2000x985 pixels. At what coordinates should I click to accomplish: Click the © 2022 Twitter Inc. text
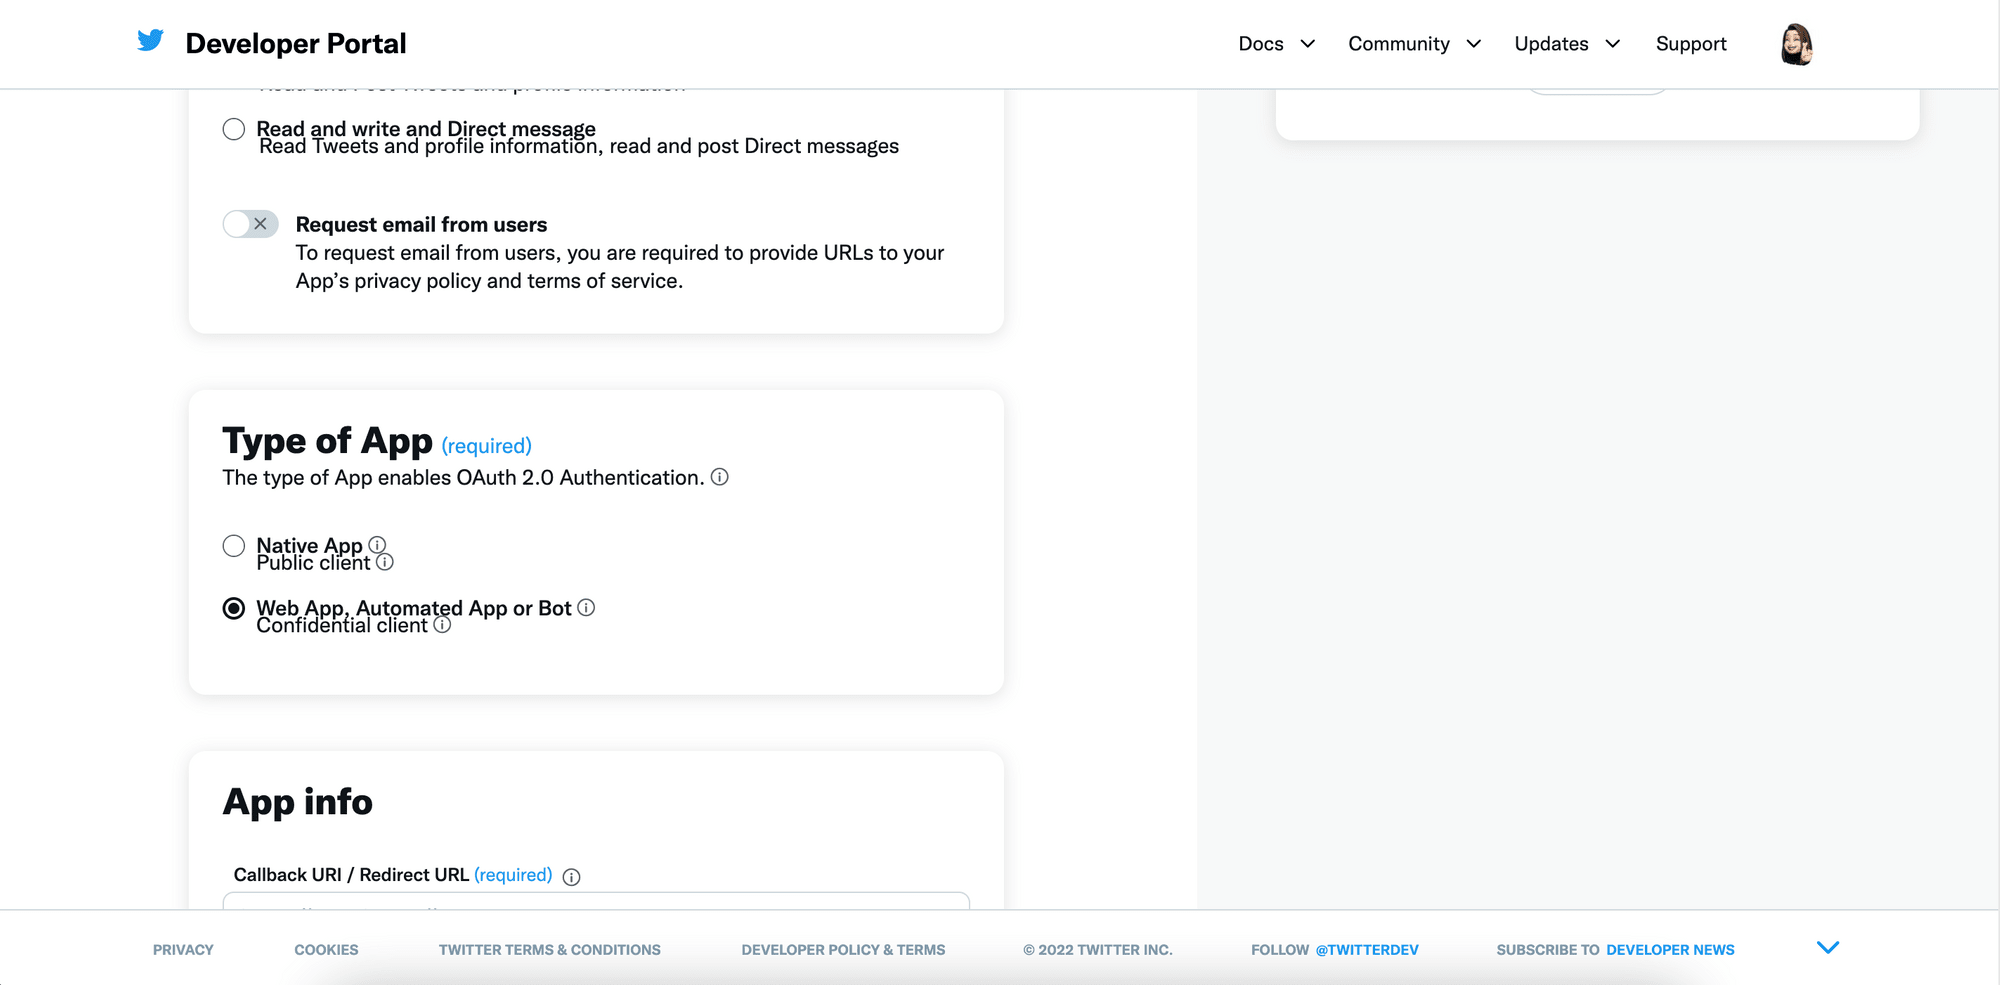point(1098,950)
